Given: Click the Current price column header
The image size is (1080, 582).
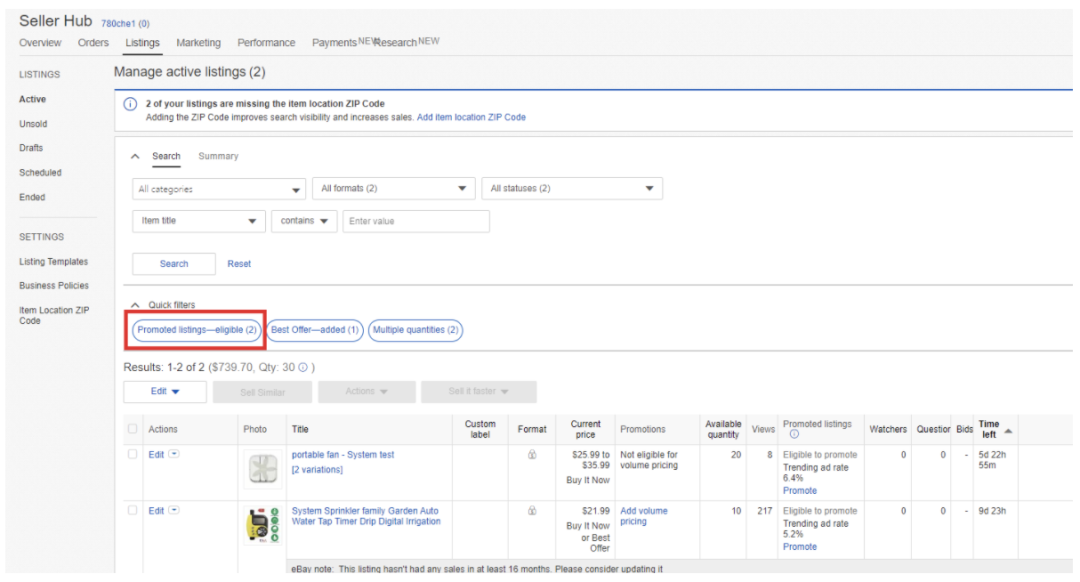Looking at the screenshot, I should point(585,429).
